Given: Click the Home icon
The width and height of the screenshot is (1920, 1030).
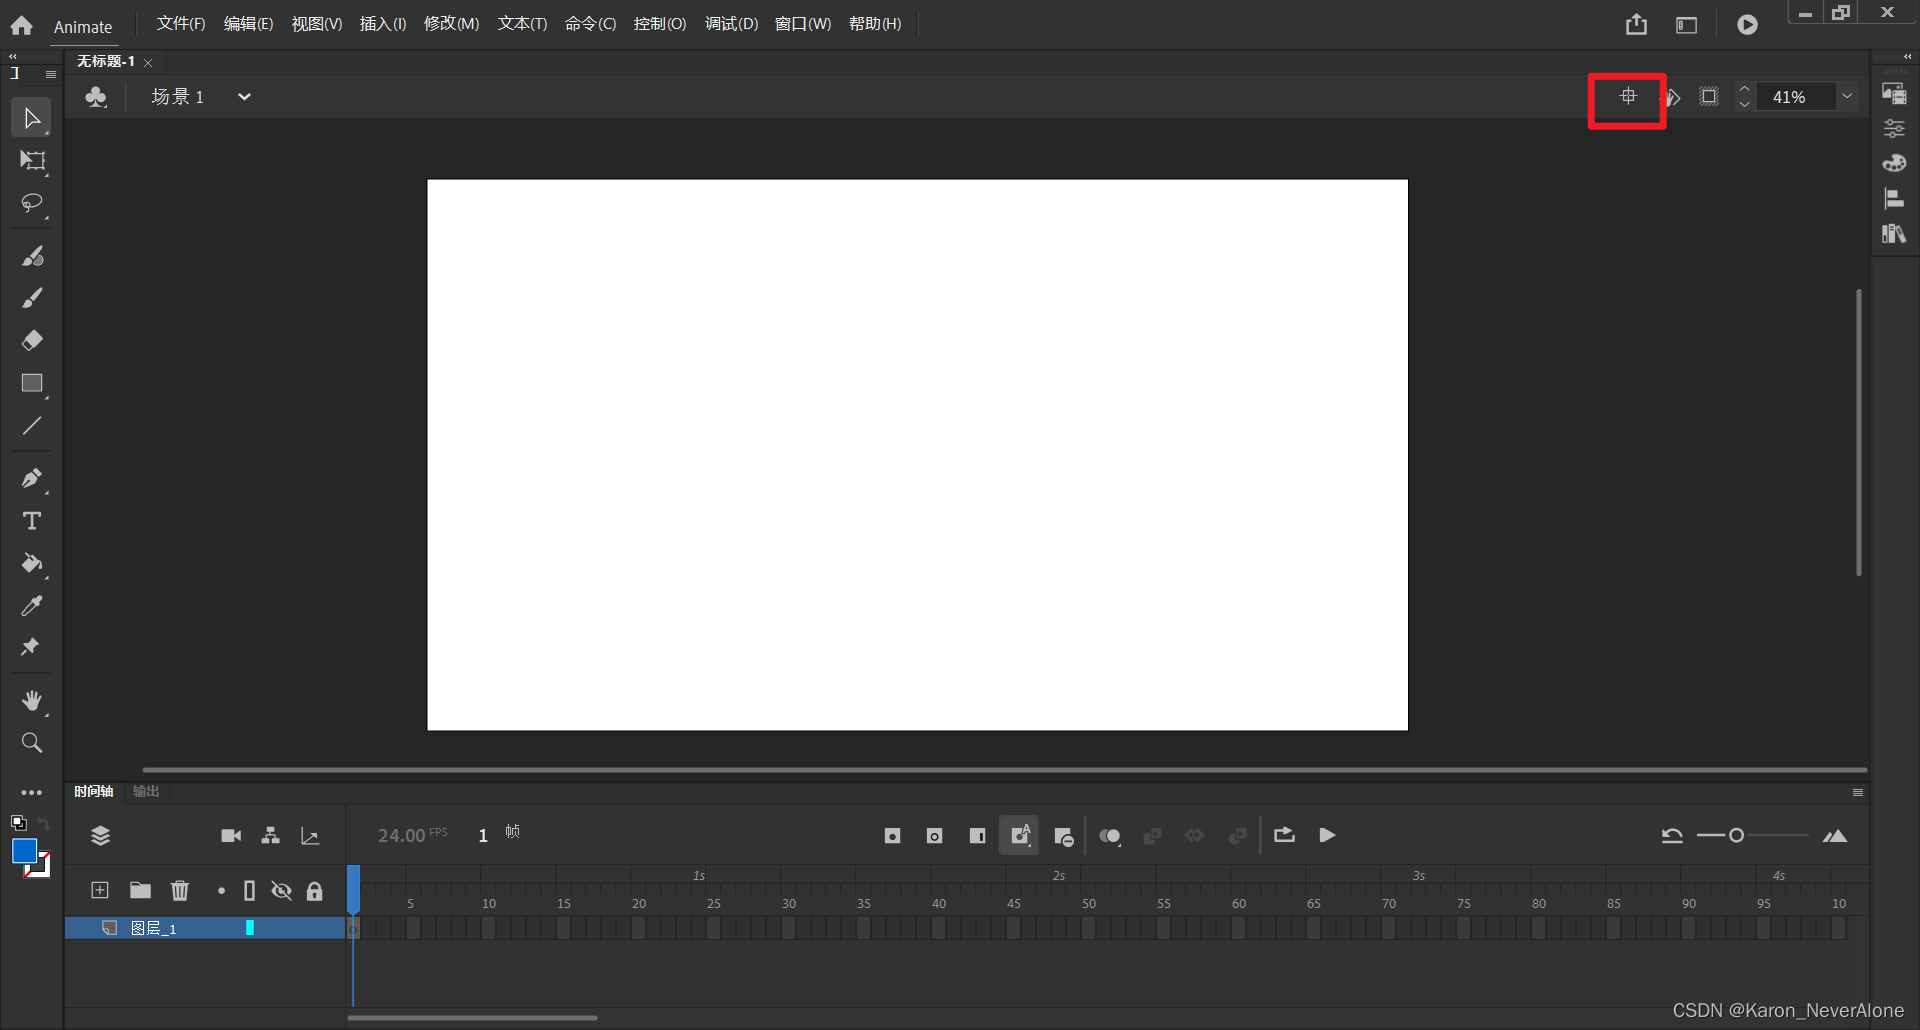Looking at the screenshot, I should pos(22,26).
